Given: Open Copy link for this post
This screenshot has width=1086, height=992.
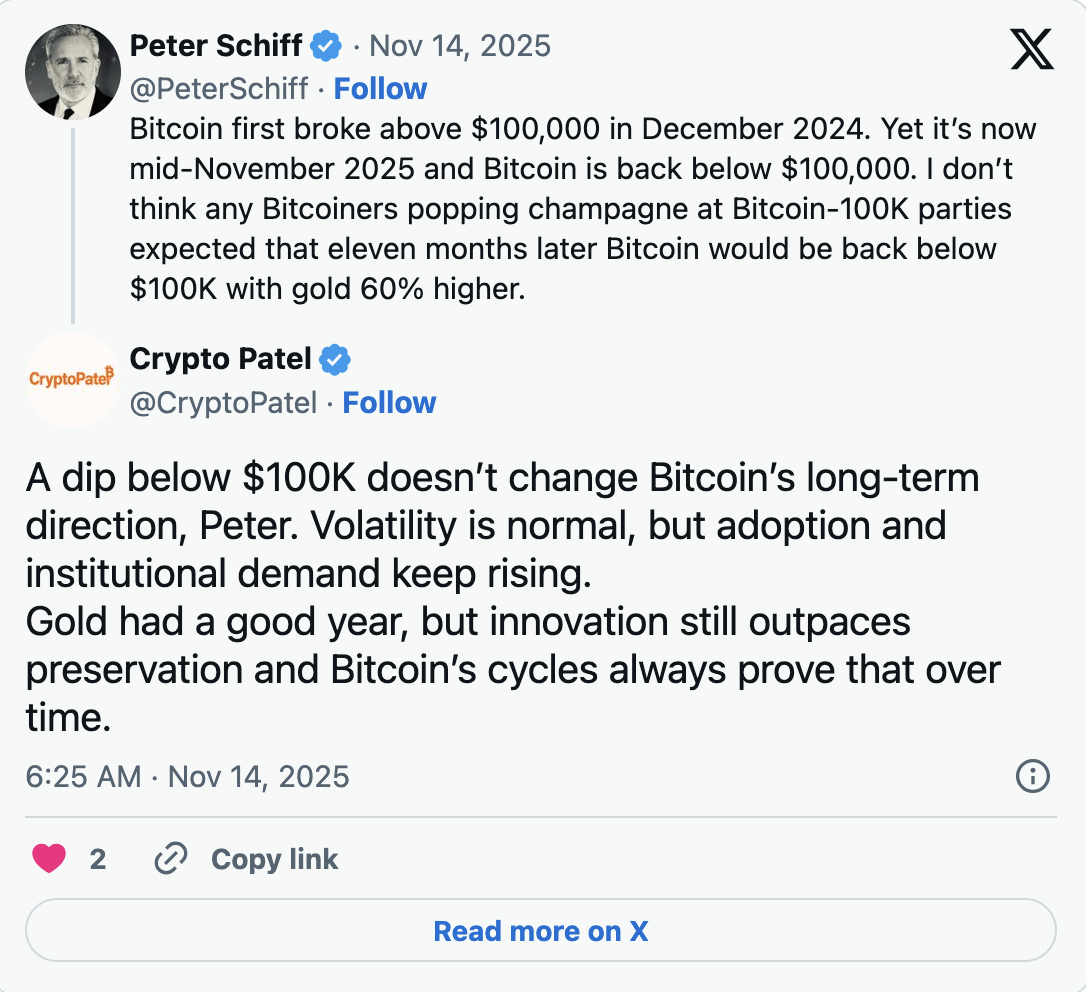Looking at the screenshot, I should [x=273, y=858].
